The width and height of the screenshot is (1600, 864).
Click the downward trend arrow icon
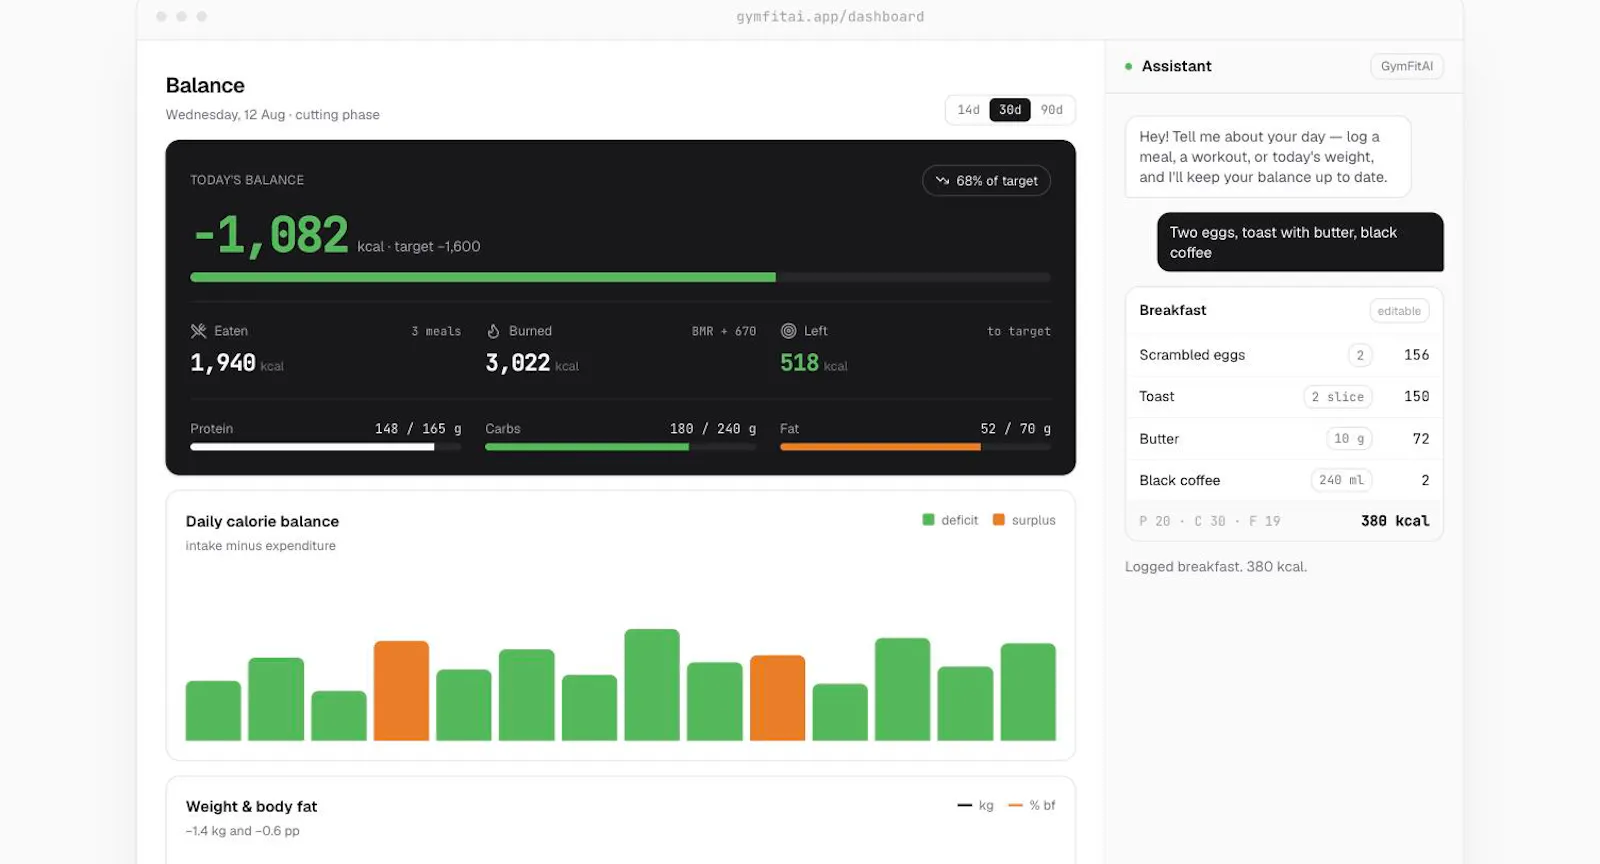pos(942,181)
